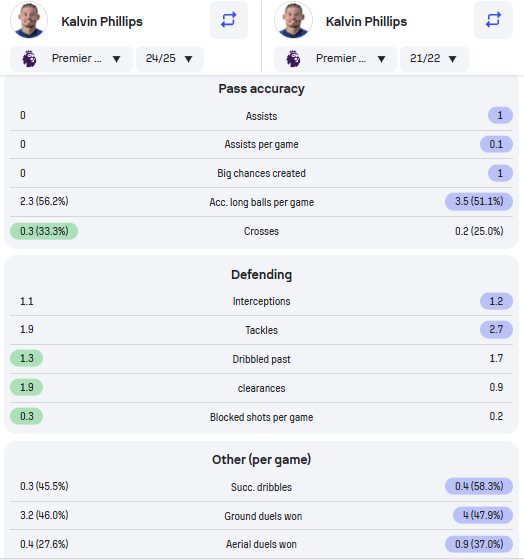Image resolution: width=524 pixels, height=560 pixels.
Task: Open the right Premier league dropdown
Action: (x=335, y=59)
